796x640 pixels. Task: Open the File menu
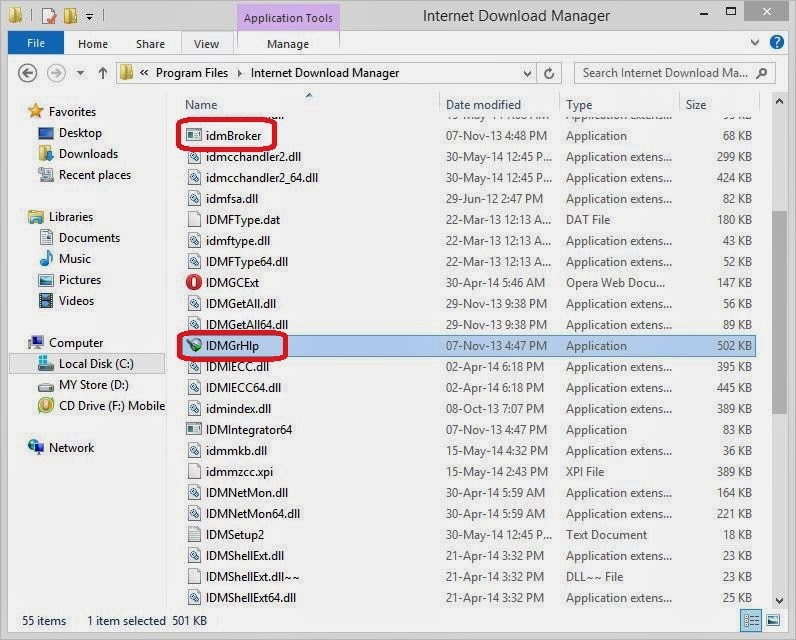[x=36, y=43]
